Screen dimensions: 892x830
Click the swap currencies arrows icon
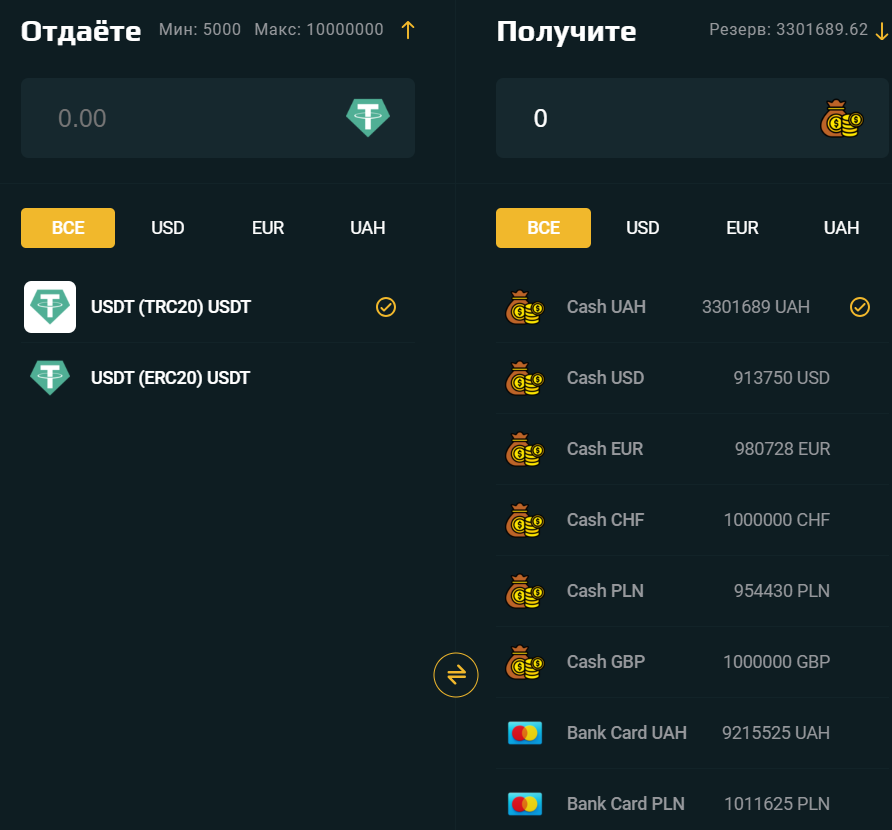tap(456, 675)
